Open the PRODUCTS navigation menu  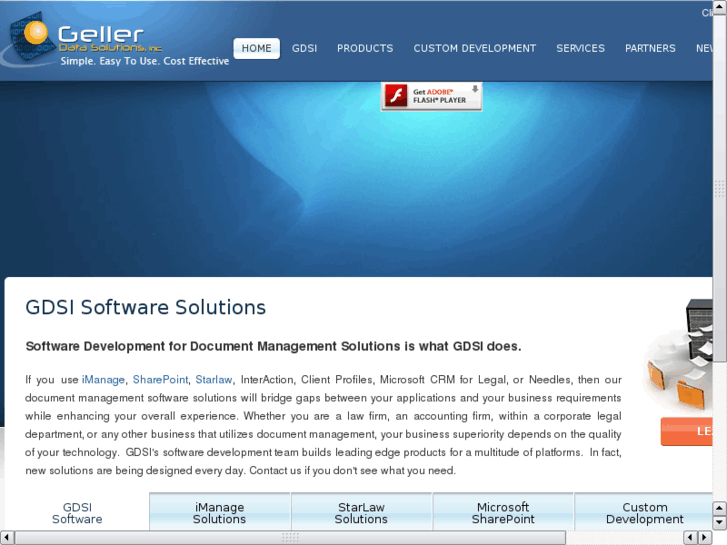point(365,48)
